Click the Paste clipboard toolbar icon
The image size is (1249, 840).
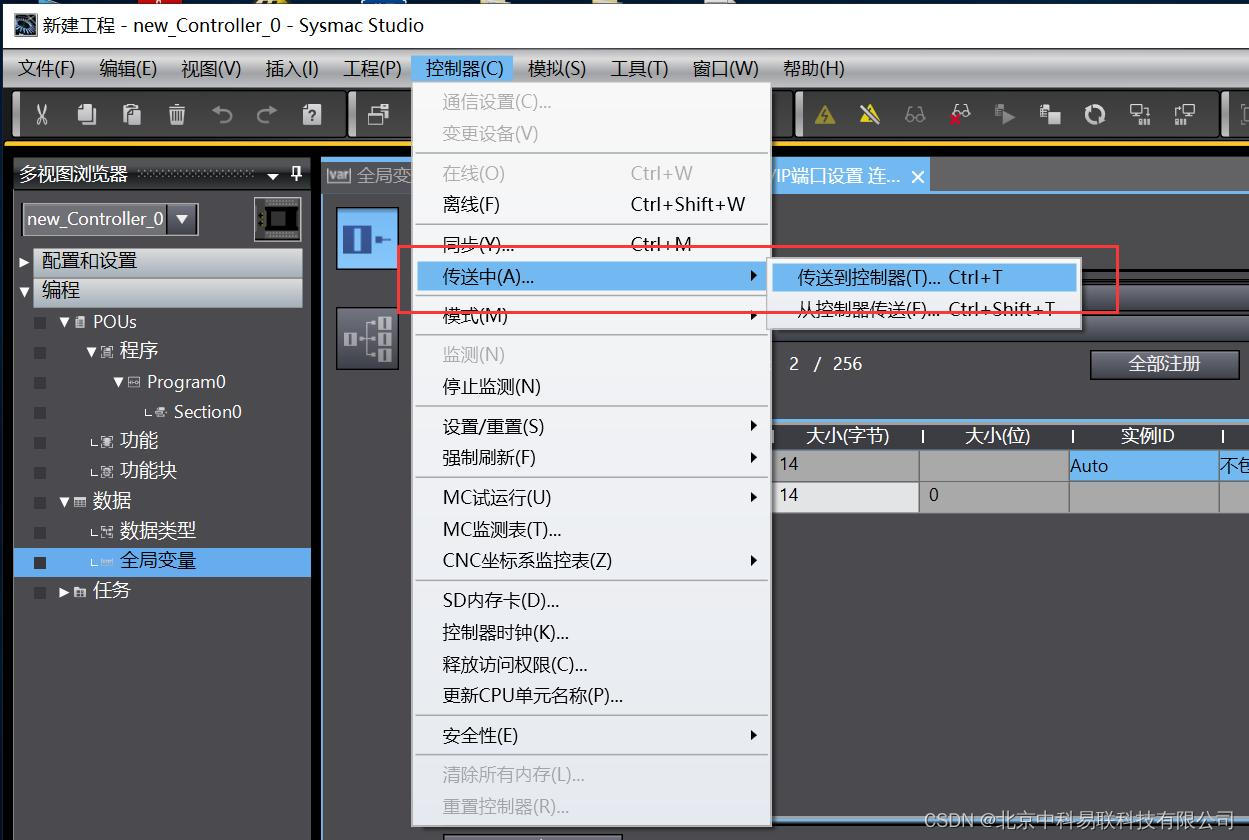click(131, 115)
